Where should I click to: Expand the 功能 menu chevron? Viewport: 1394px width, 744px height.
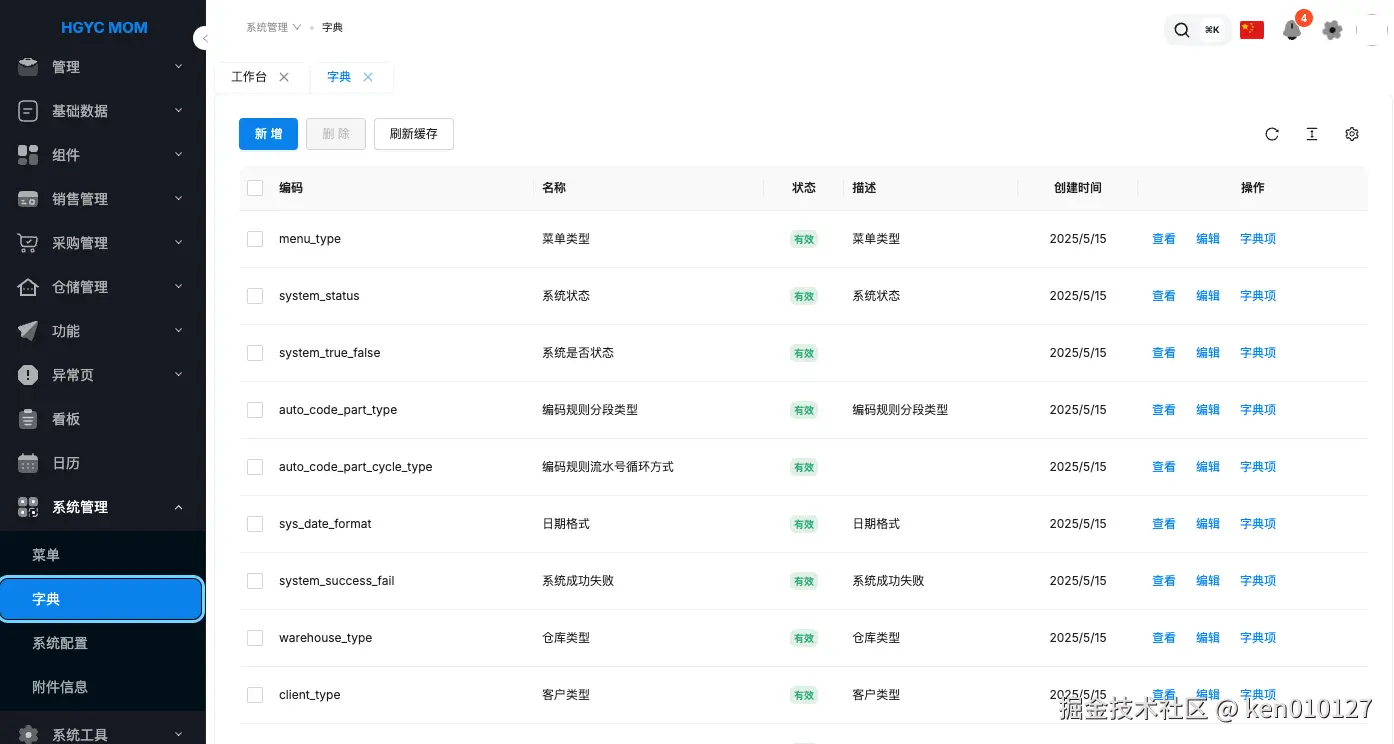coord(179,331)
